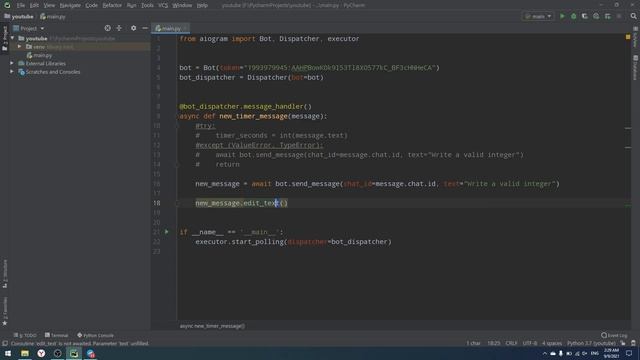Expand Scratches and Consoles node

pos(12,72)
